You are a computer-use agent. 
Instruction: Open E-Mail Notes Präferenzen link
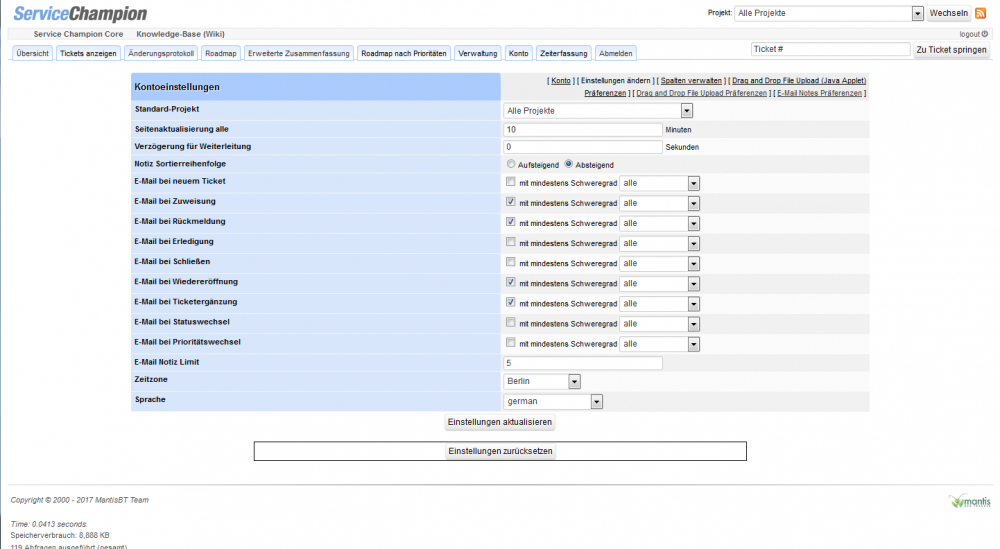(819, 93)
